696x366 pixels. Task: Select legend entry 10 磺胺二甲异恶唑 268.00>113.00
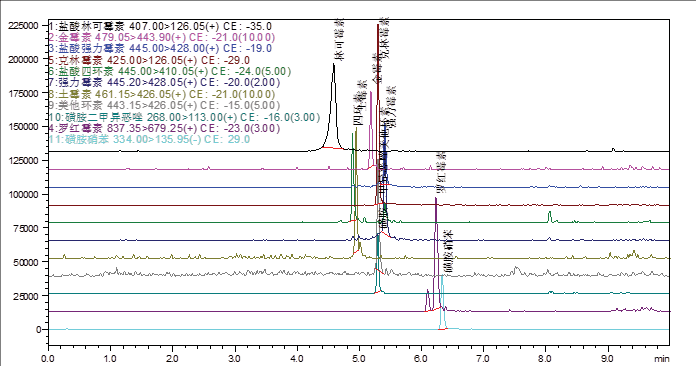(x=184, y=117)
